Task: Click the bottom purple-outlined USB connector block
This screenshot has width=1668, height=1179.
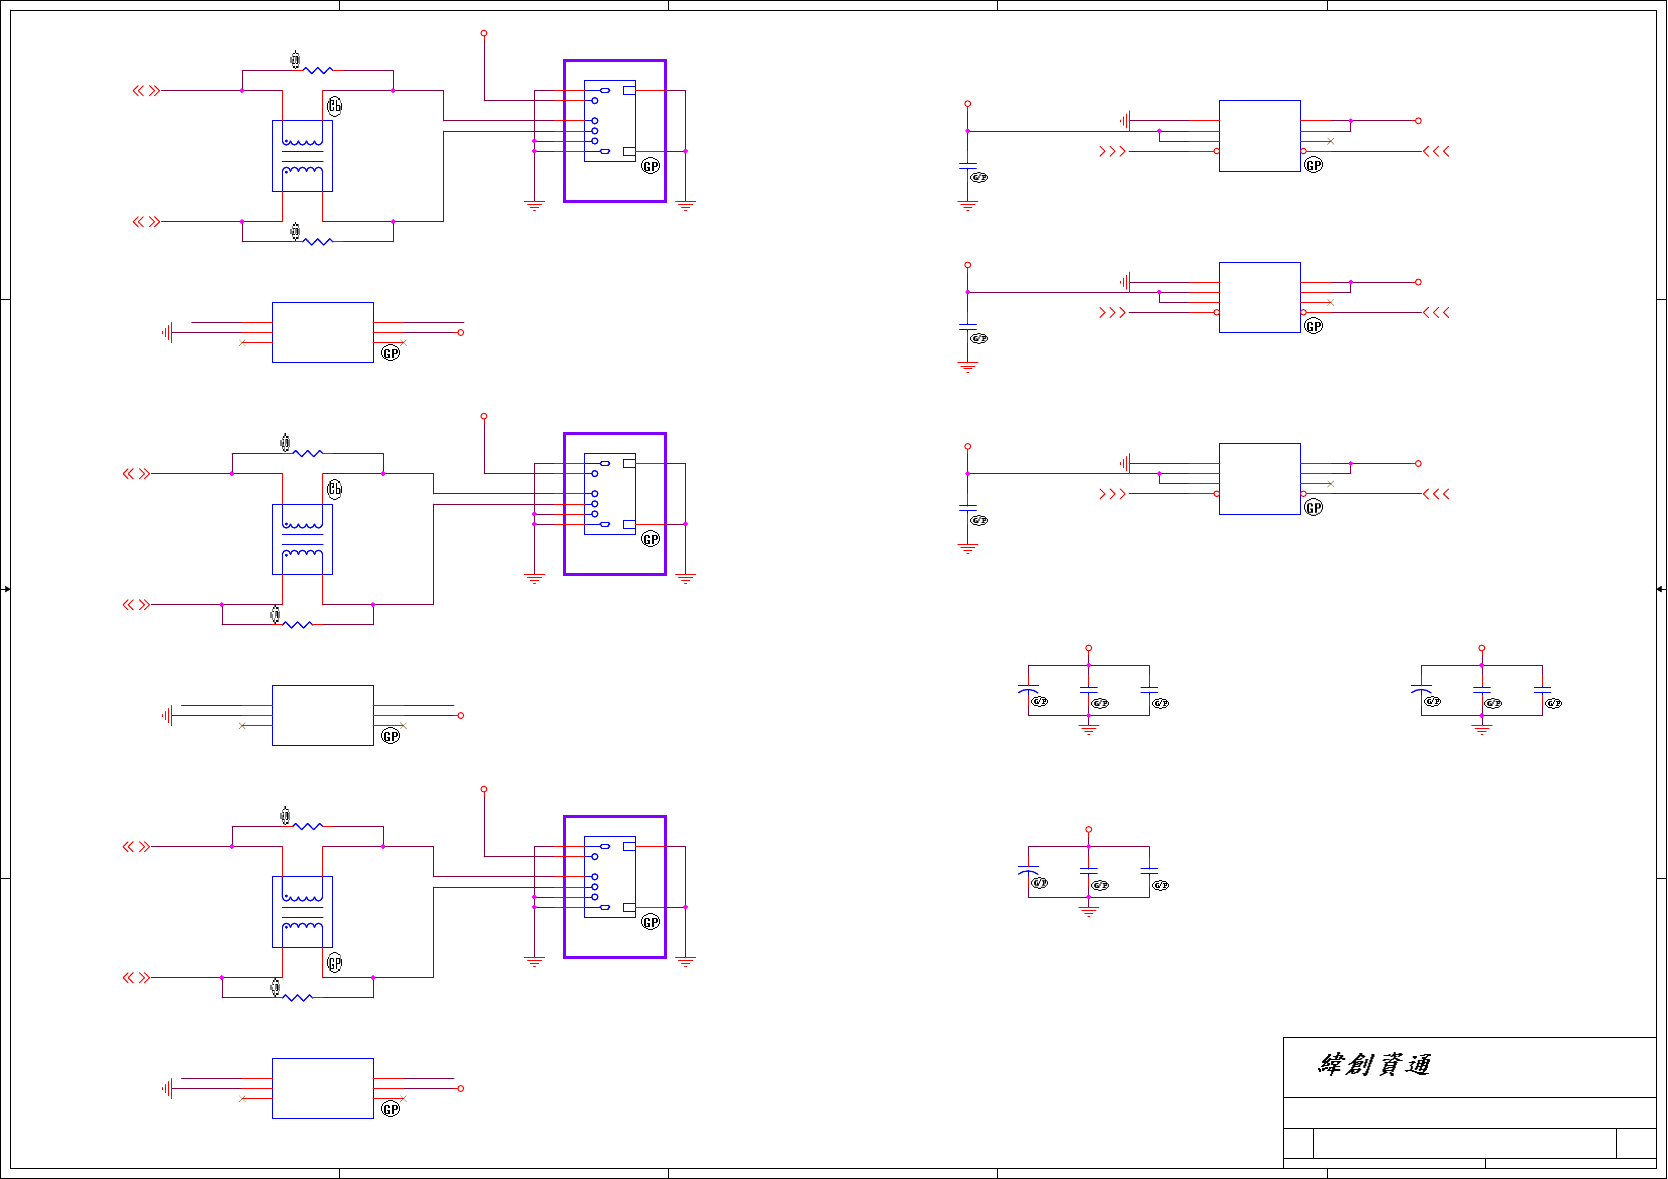Action: [615, 887]
